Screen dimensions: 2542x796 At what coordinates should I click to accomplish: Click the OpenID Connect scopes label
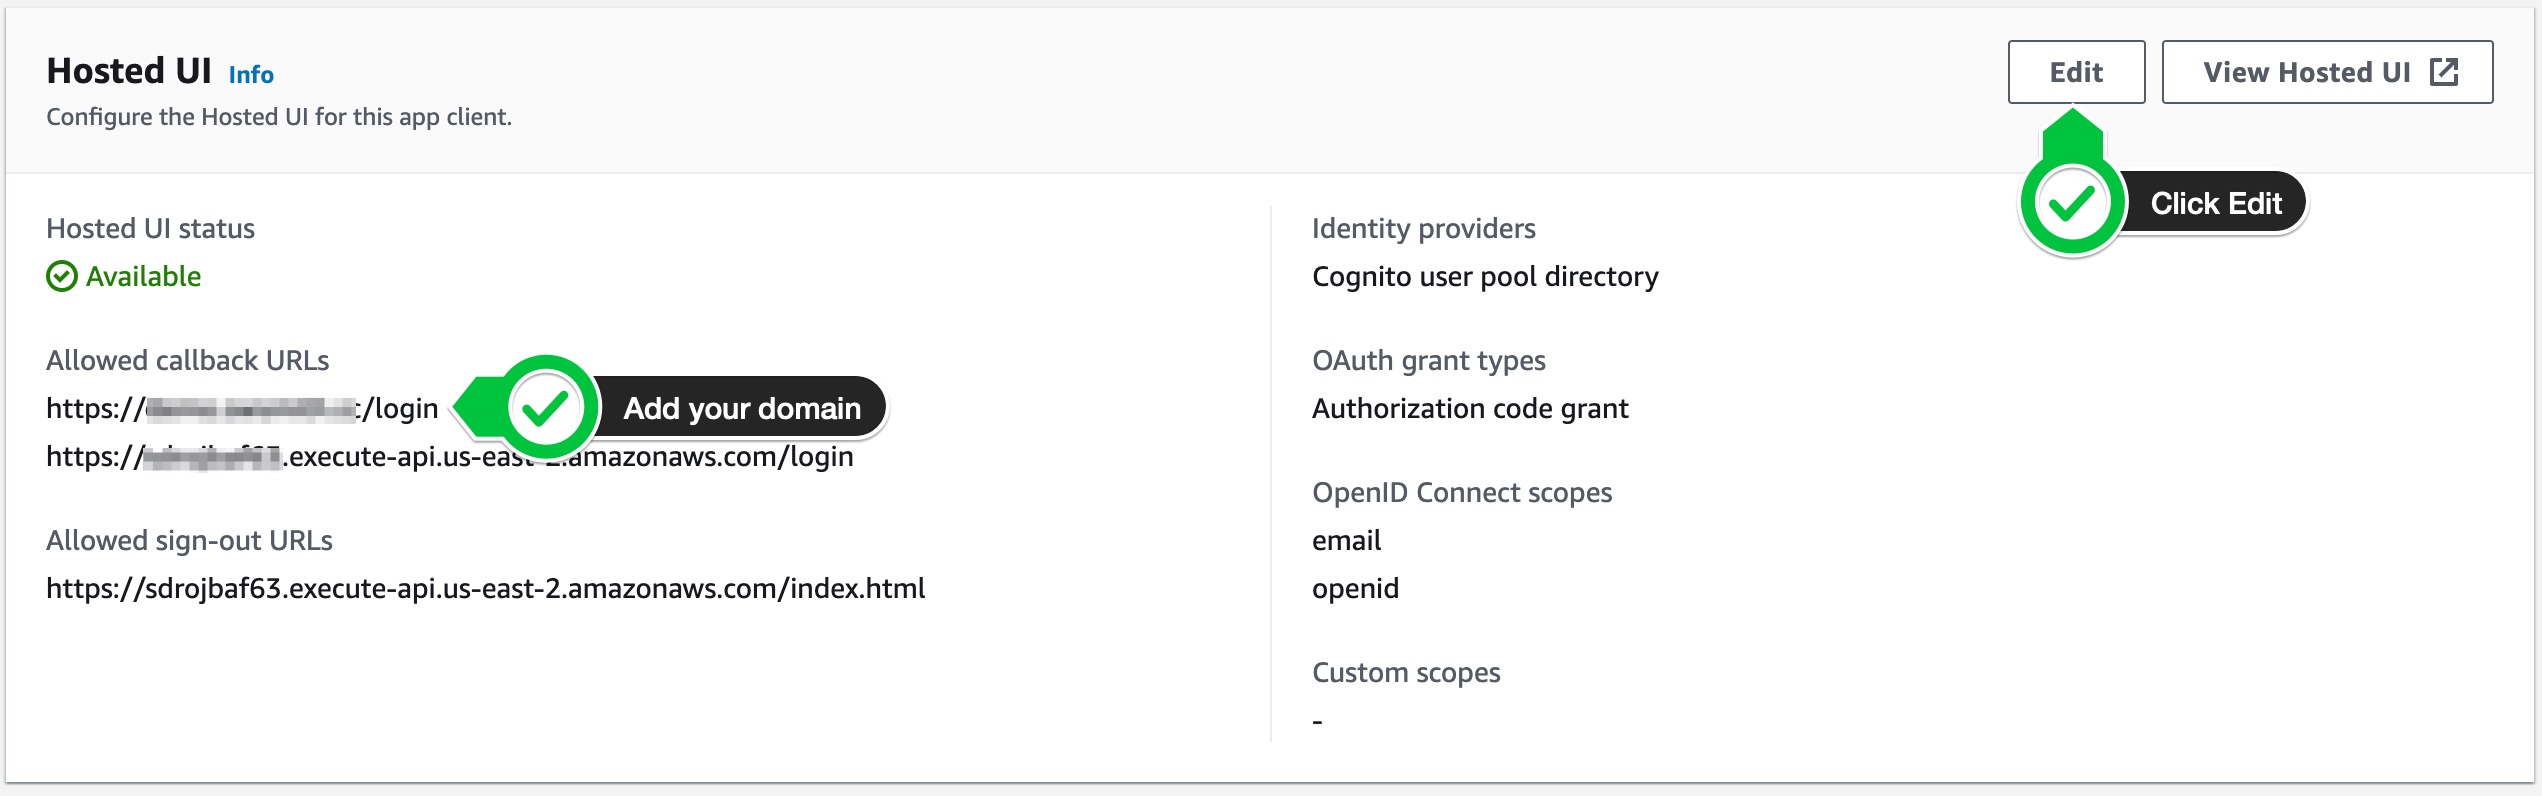pos(1462,492)
